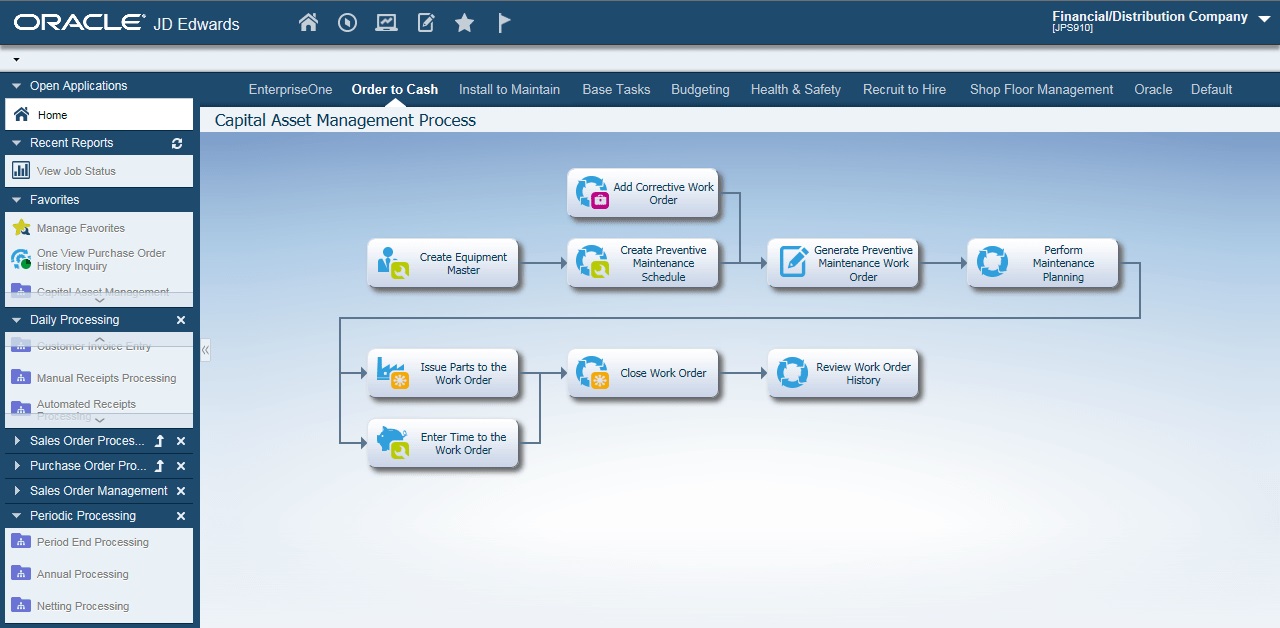Select Home under Open Applications

[x=99, y=115]
